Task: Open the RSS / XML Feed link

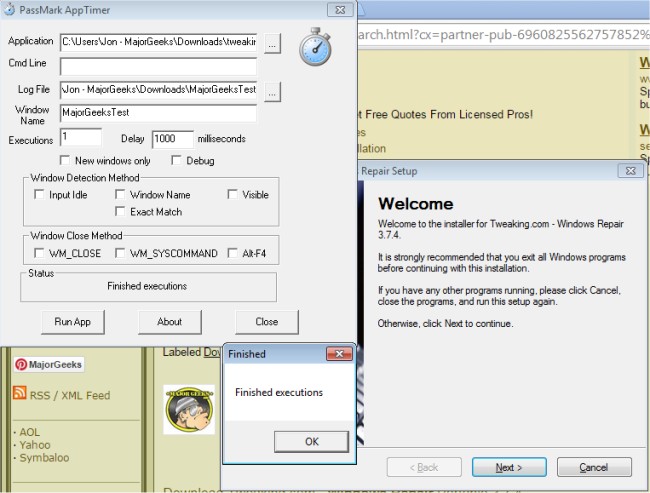Action: (x=70, y=395)
